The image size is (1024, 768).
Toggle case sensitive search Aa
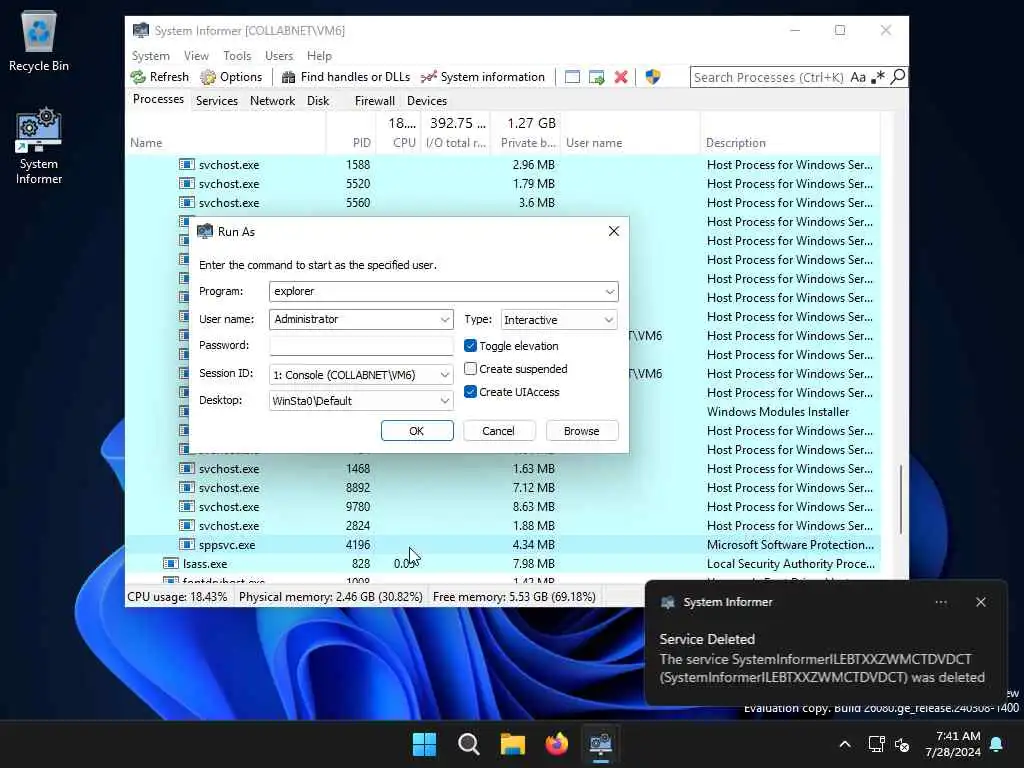click(x=858, y=77)
